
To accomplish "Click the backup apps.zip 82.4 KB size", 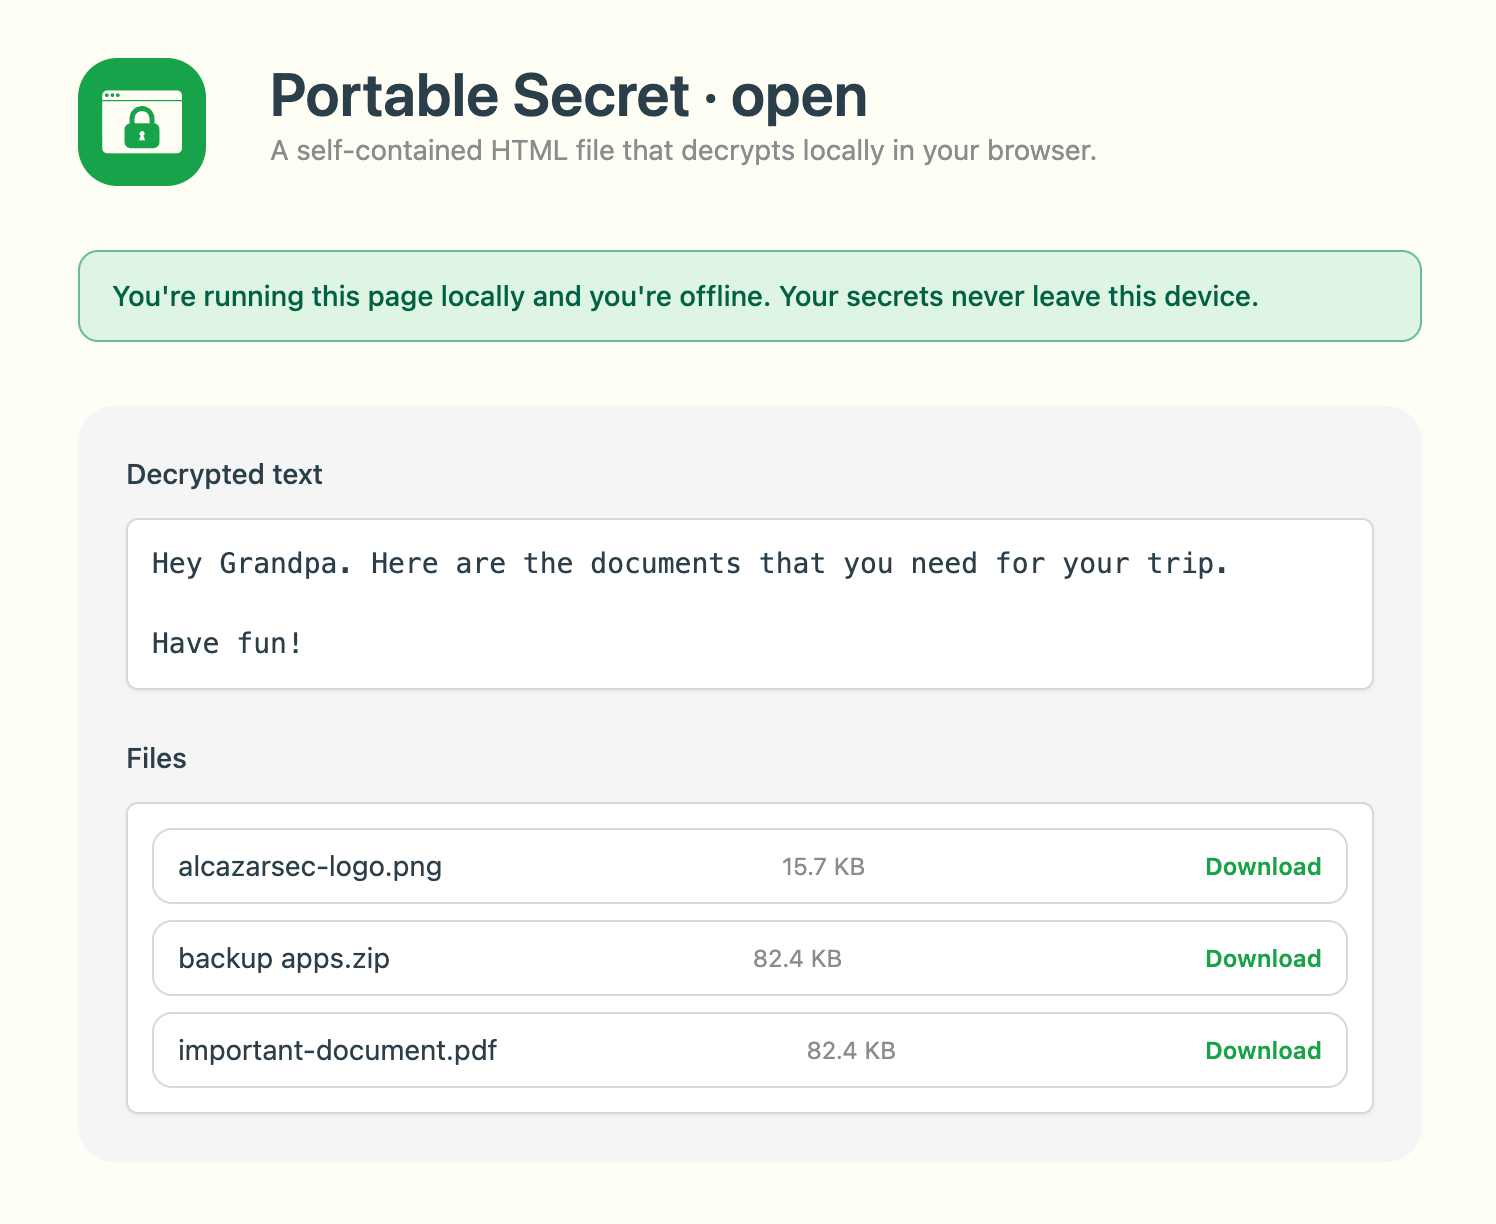I will [x=797, y=959].
